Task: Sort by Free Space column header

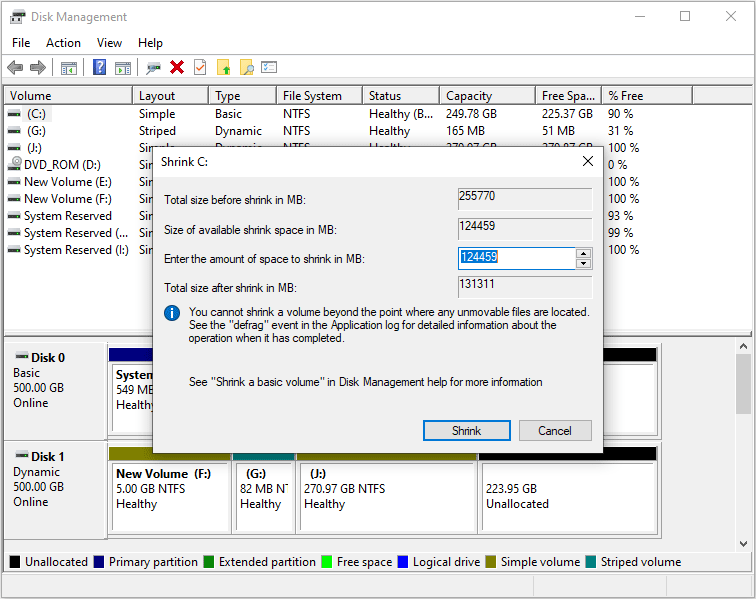Action: click(568, 95)
